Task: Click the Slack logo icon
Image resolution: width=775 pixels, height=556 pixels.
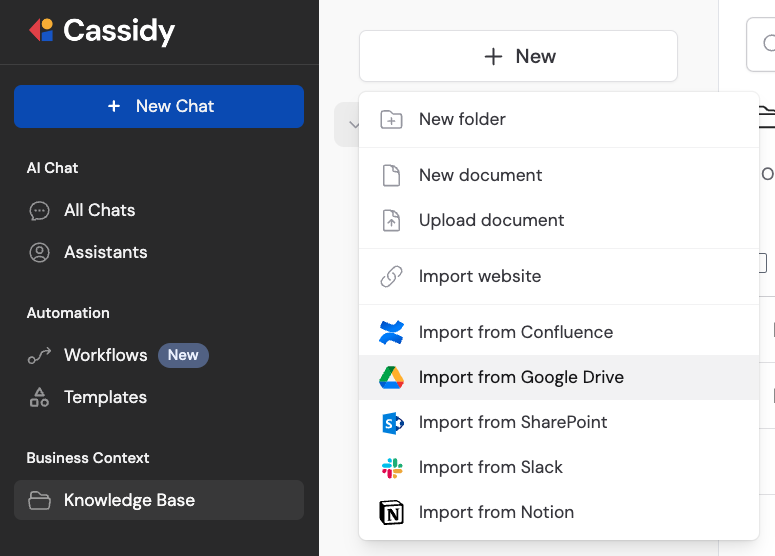Action: [x=392, y=468]
